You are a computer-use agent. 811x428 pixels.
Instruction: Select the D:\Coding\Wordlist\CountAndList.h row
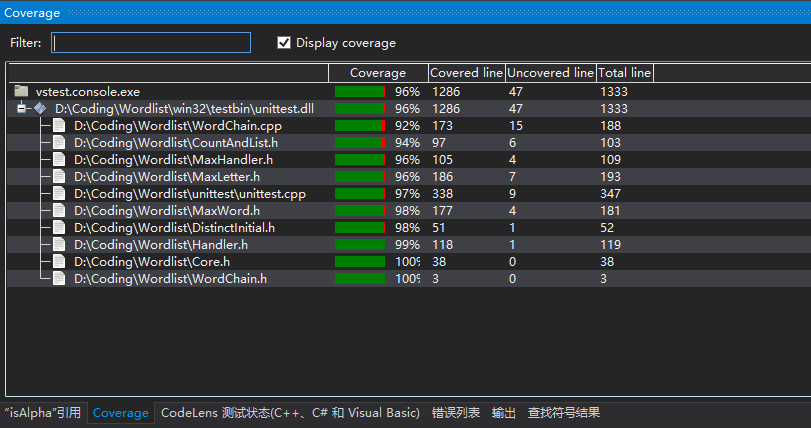[409, 143]
